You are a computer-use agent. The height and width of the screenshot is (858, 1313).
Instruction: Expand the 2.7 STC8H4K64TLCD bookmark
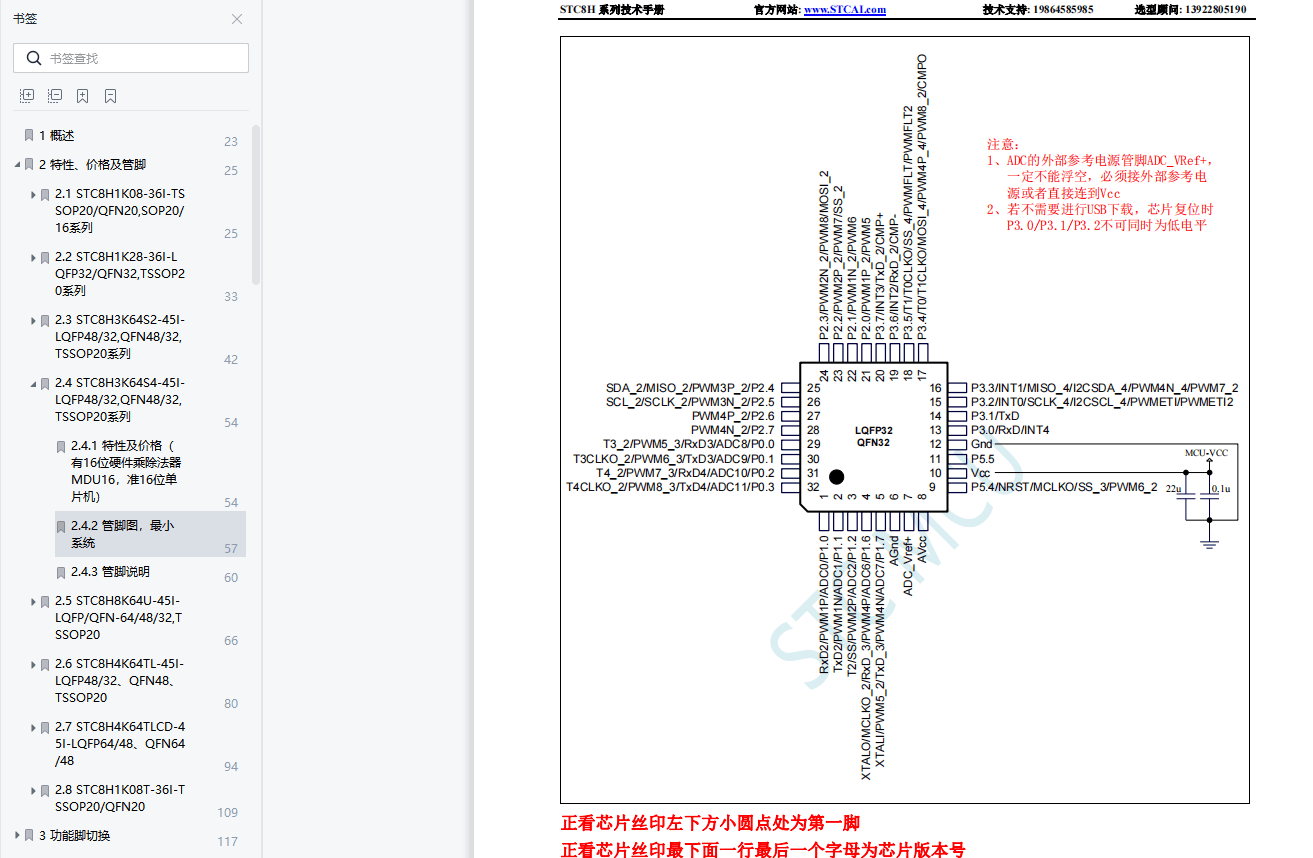pyautogui.click(x=33, y=728)
